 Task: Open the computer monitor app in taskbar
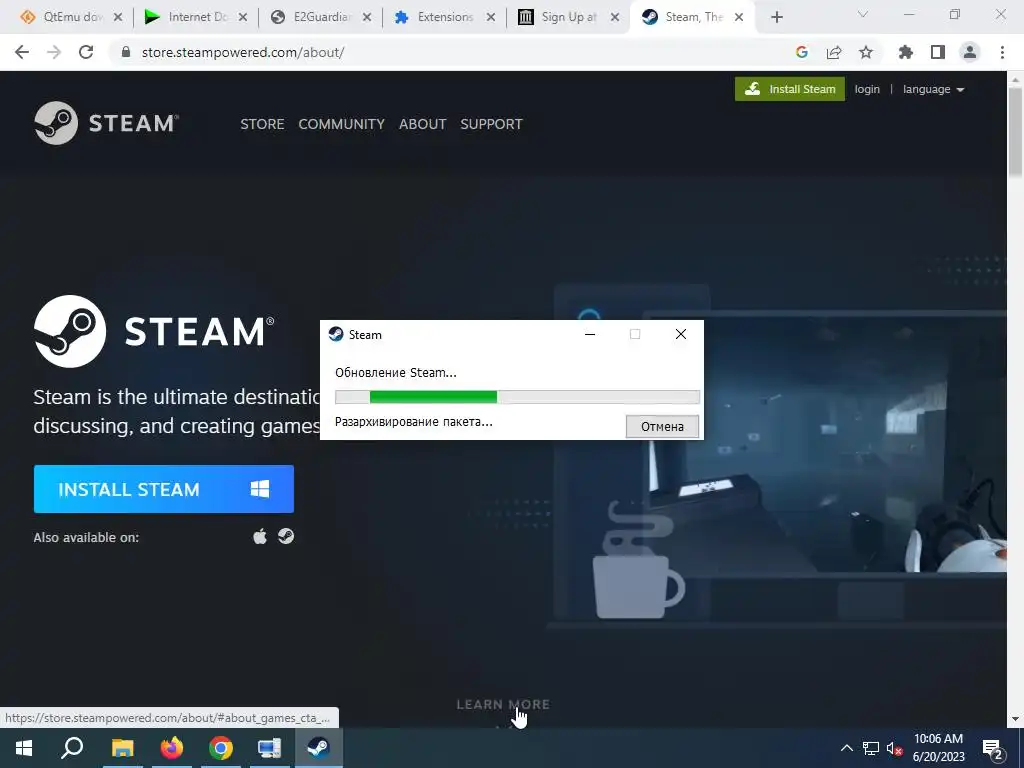click(269, 748)
